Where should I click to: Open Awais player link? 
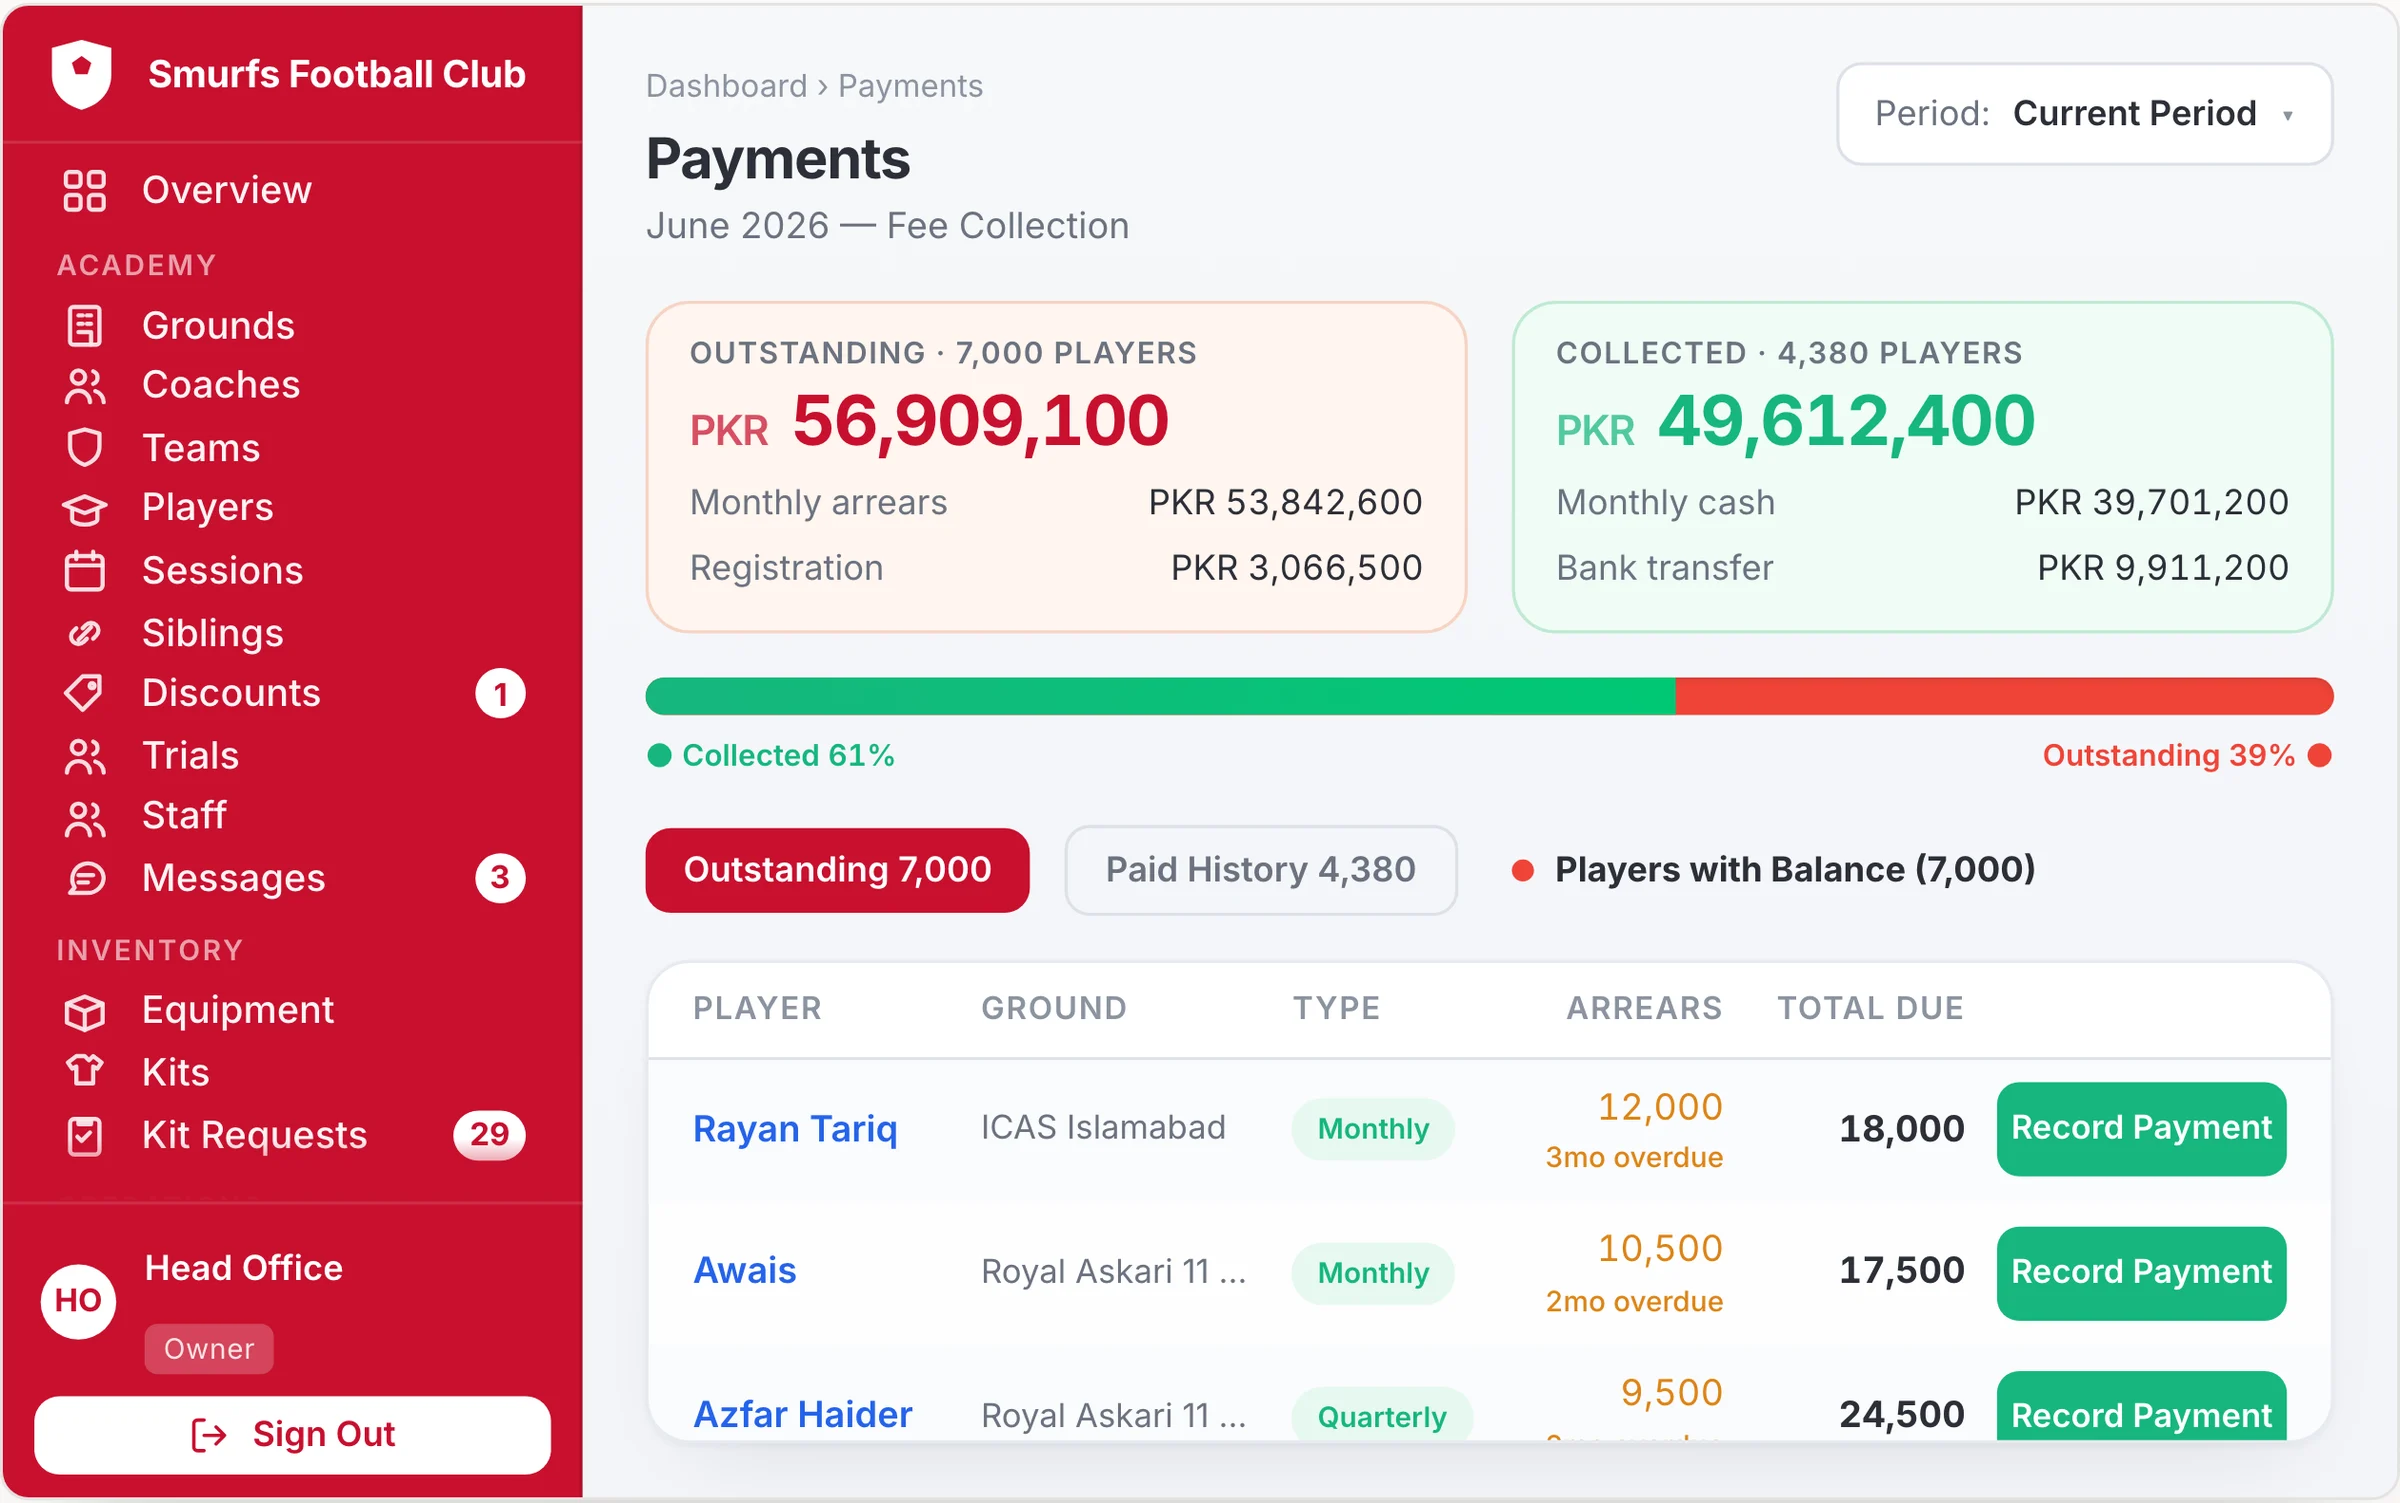click(x=745, y=1271)
